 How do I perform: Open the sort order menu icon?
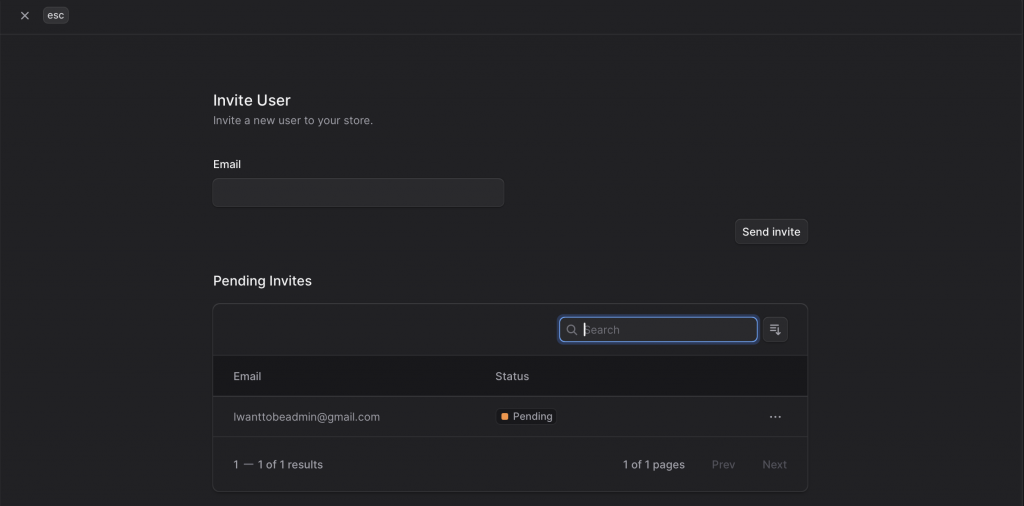(x=775, y=330)
